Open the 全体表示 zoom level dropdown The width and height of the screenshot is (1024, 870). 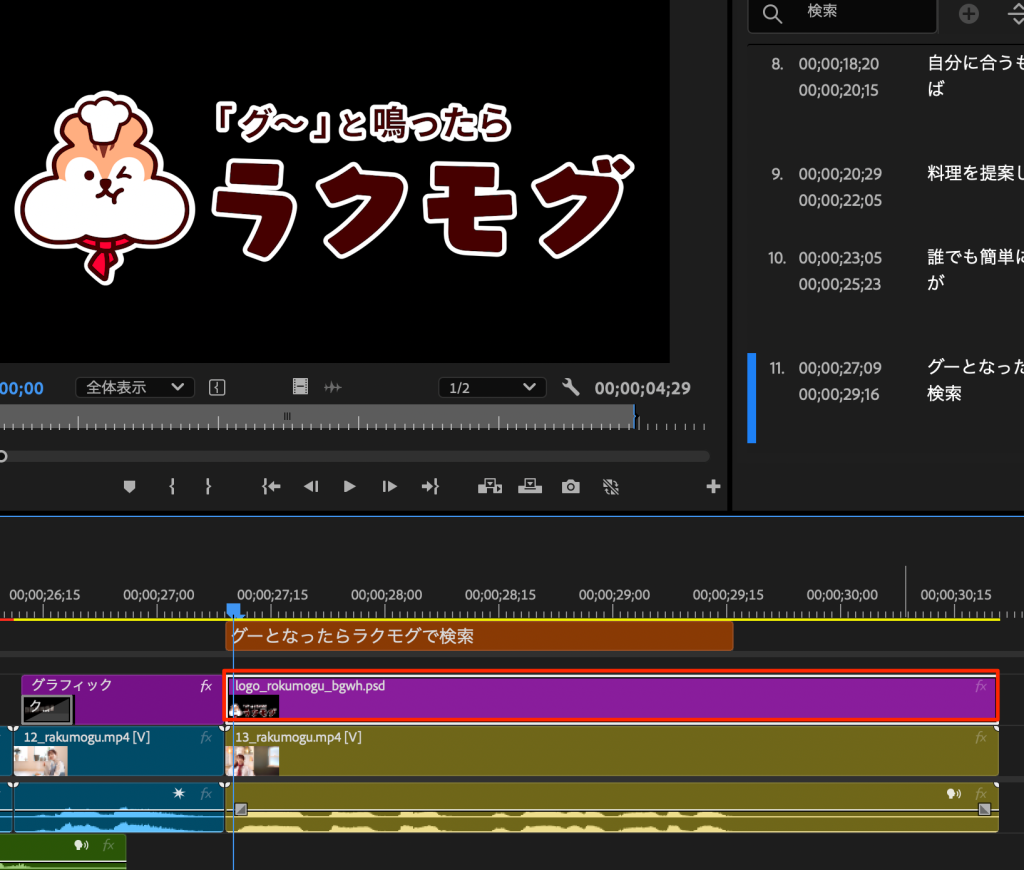click(x=135, y=387)
